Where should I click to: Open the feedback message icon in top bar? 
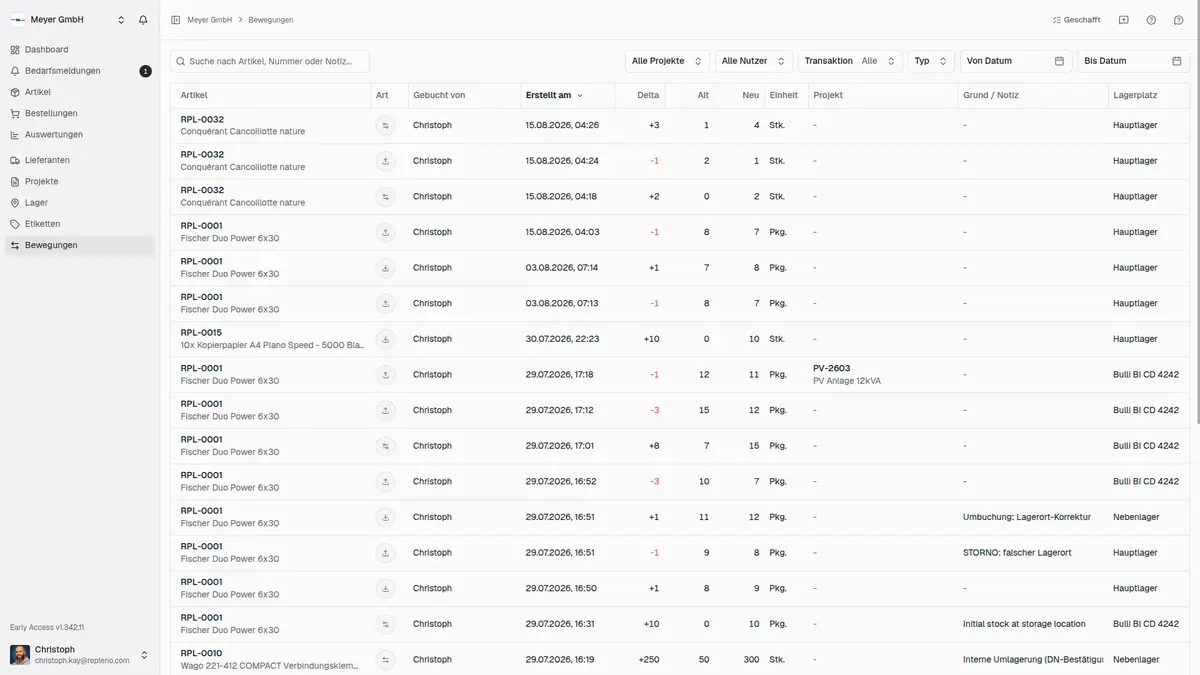click(1124, 20)
